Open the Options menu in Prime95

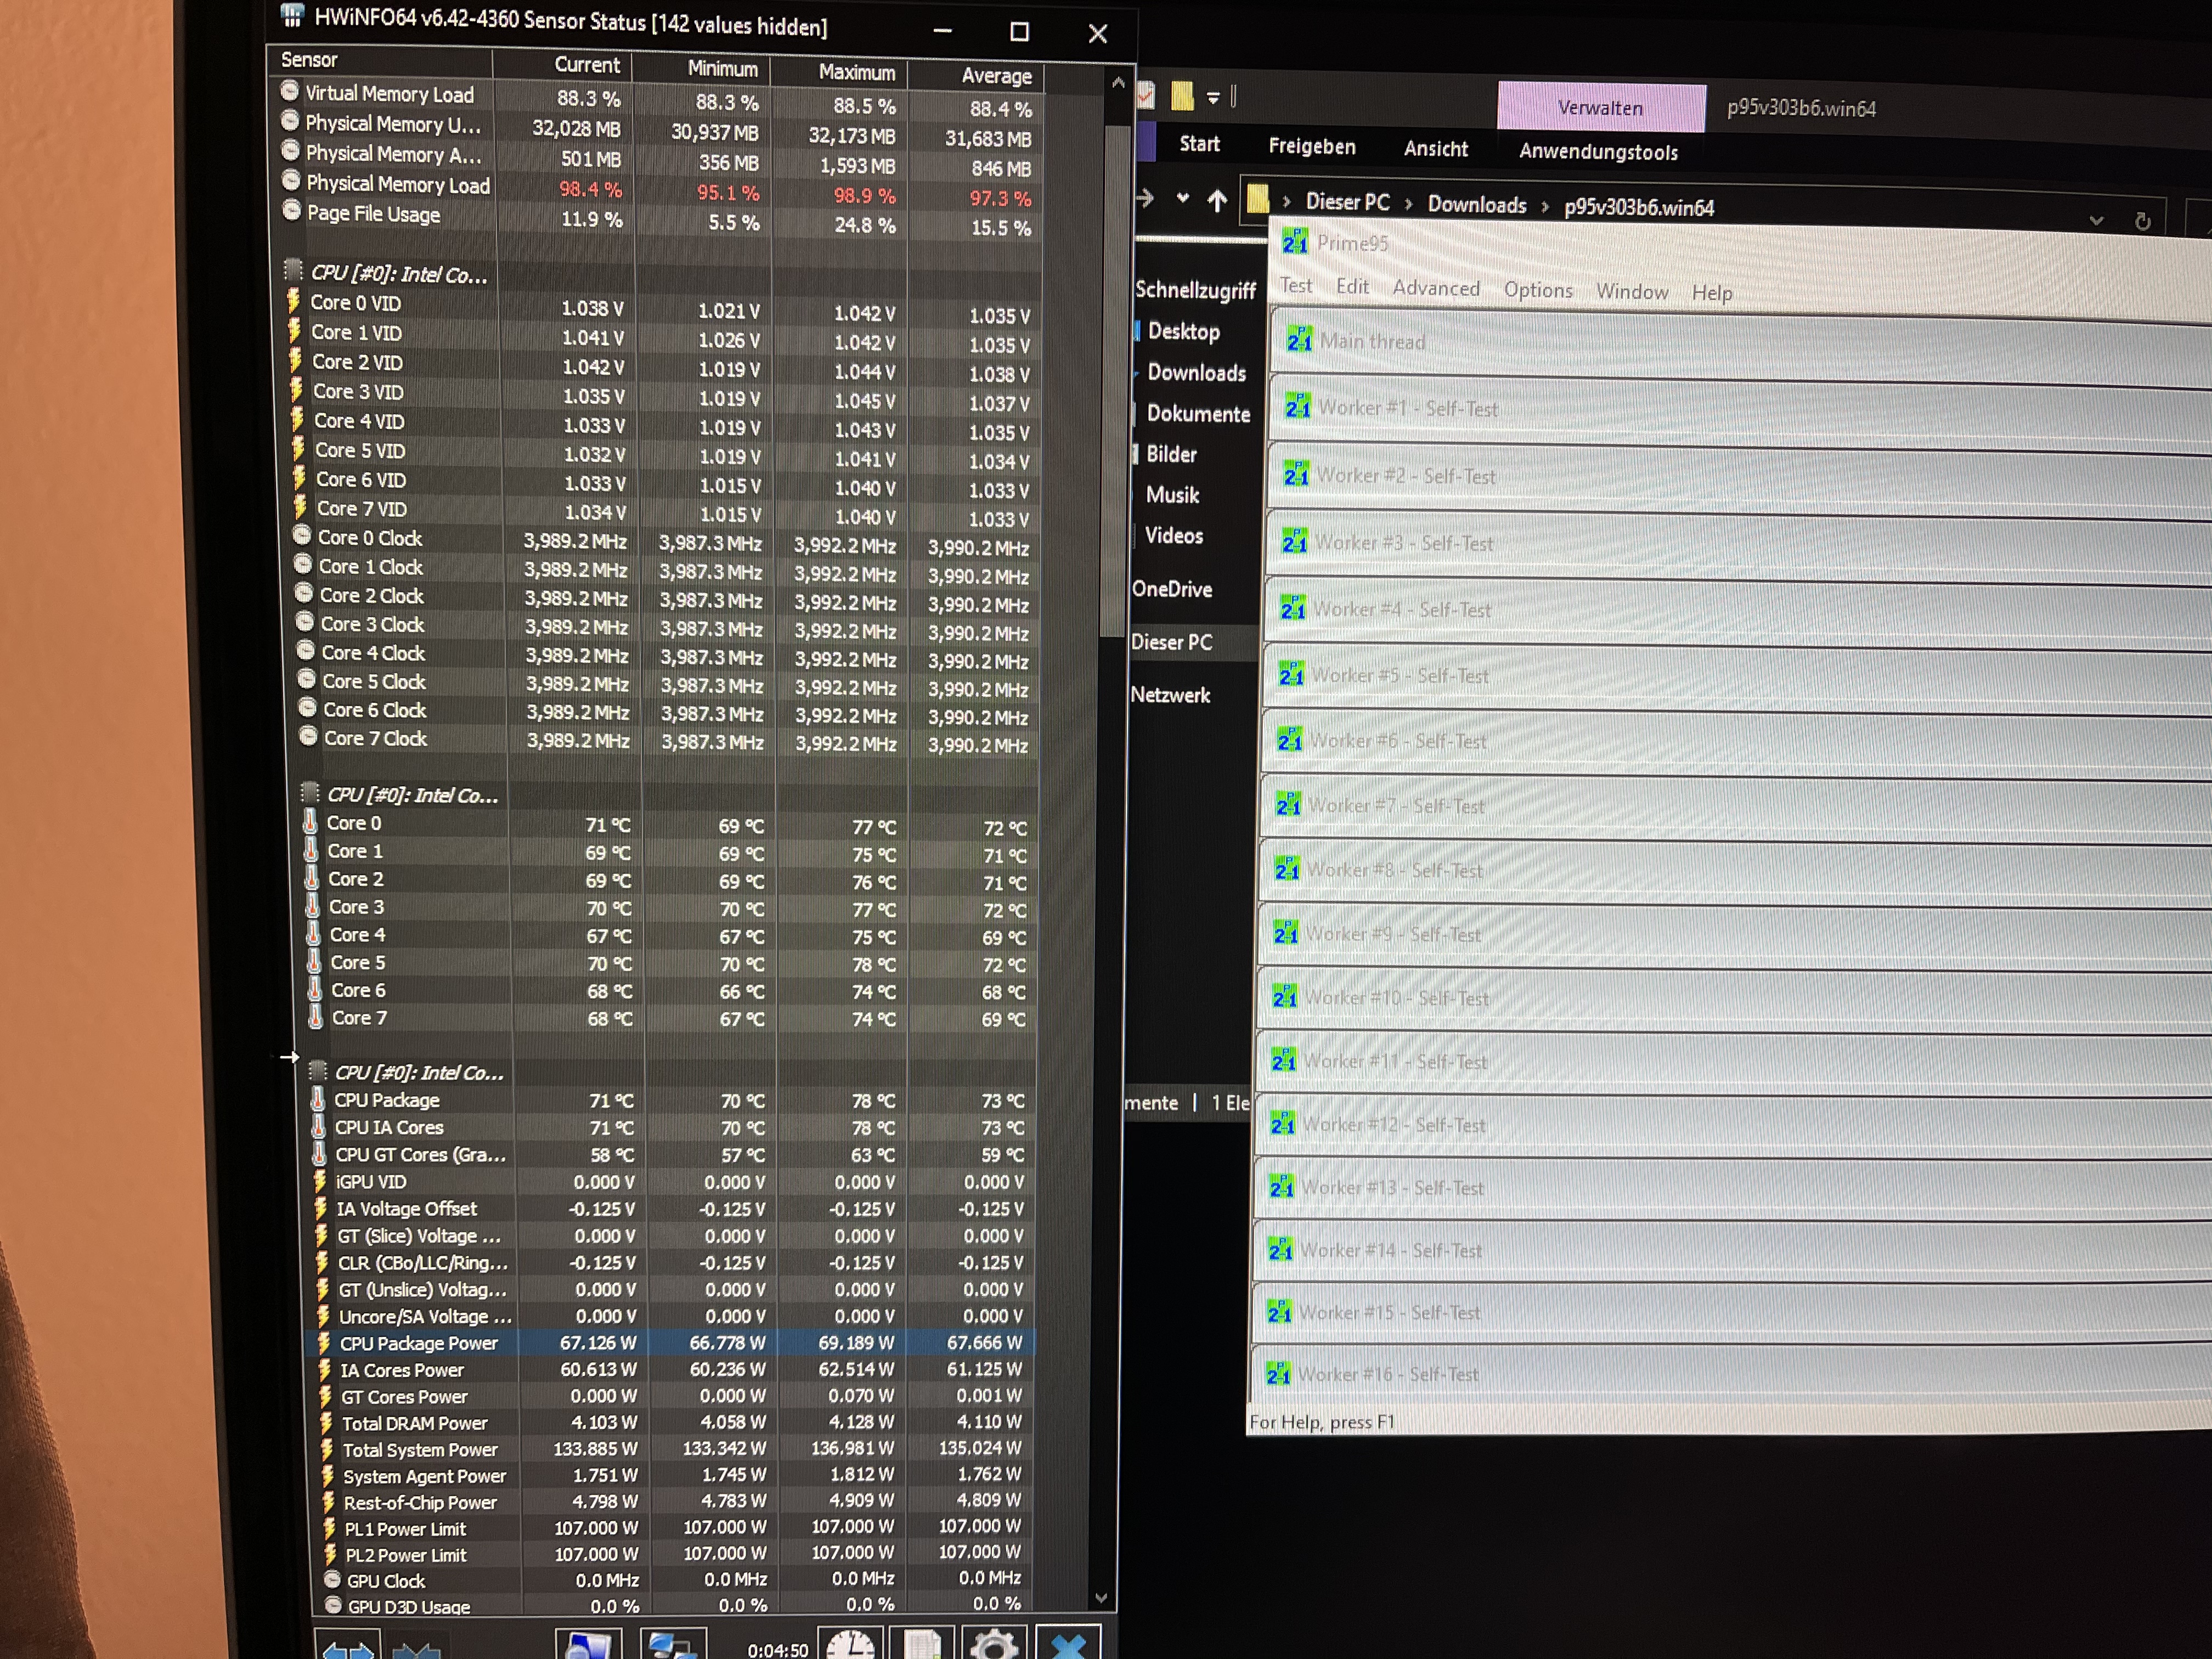[x=1538, y=290]
